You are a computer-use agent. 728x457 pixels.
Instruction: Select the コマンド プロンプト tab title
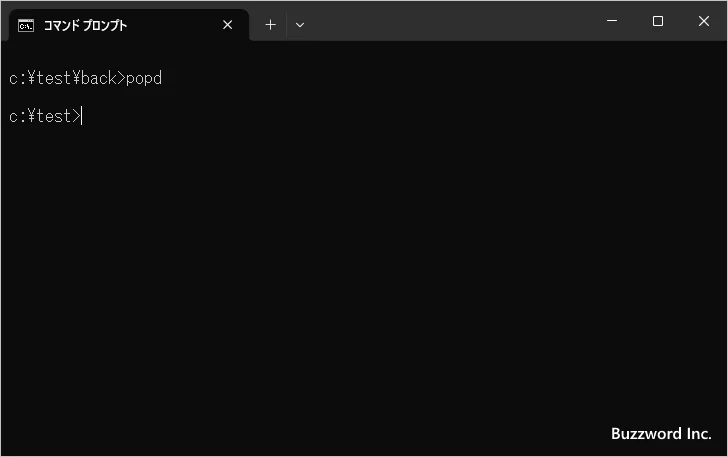(x=85, y=25)
